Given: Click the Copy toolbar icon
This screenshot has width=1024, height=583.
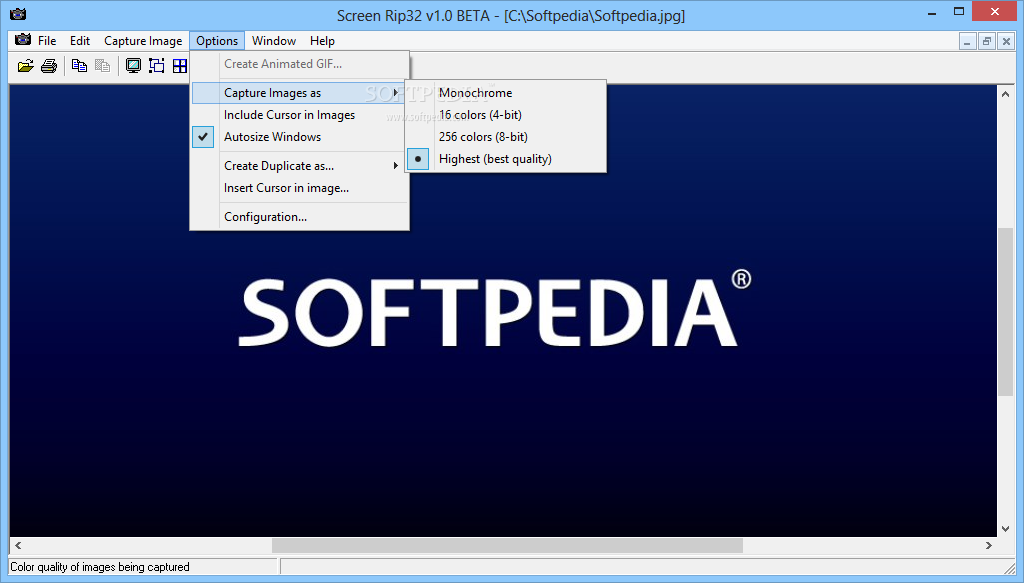Looking at the screenshot, I should pos(79,65).
